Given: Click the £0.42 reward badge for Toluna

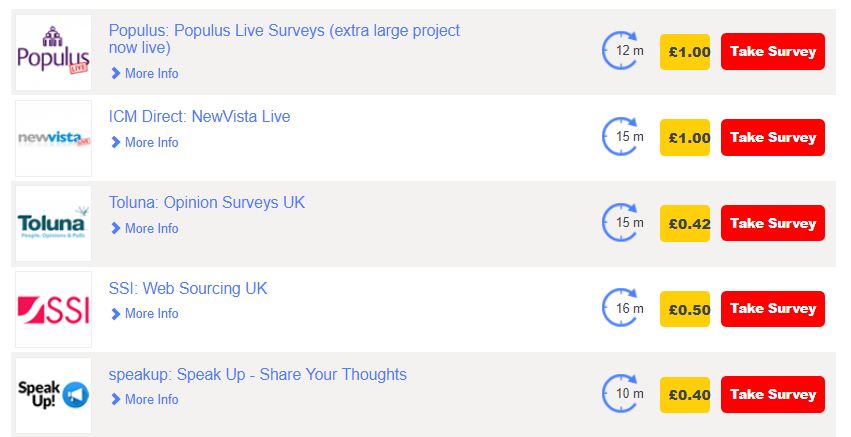Looking at the screenshot, I should tap(685, 223).
